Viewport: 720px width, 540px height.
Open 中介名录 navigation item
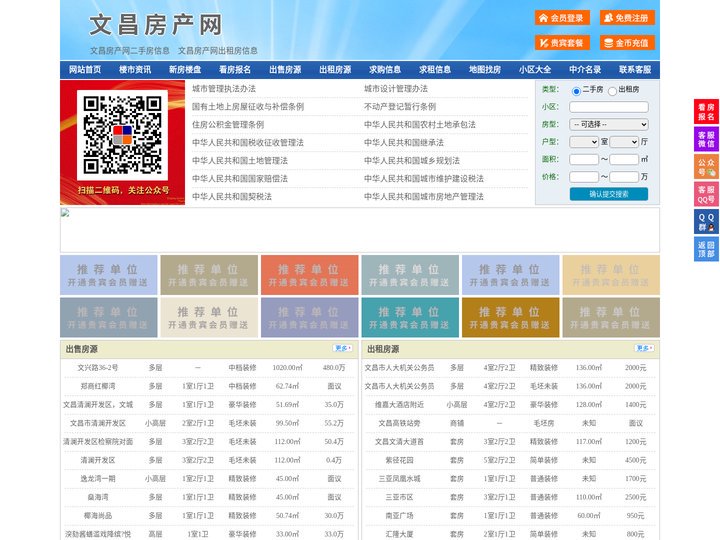click(x=585, y=70)
